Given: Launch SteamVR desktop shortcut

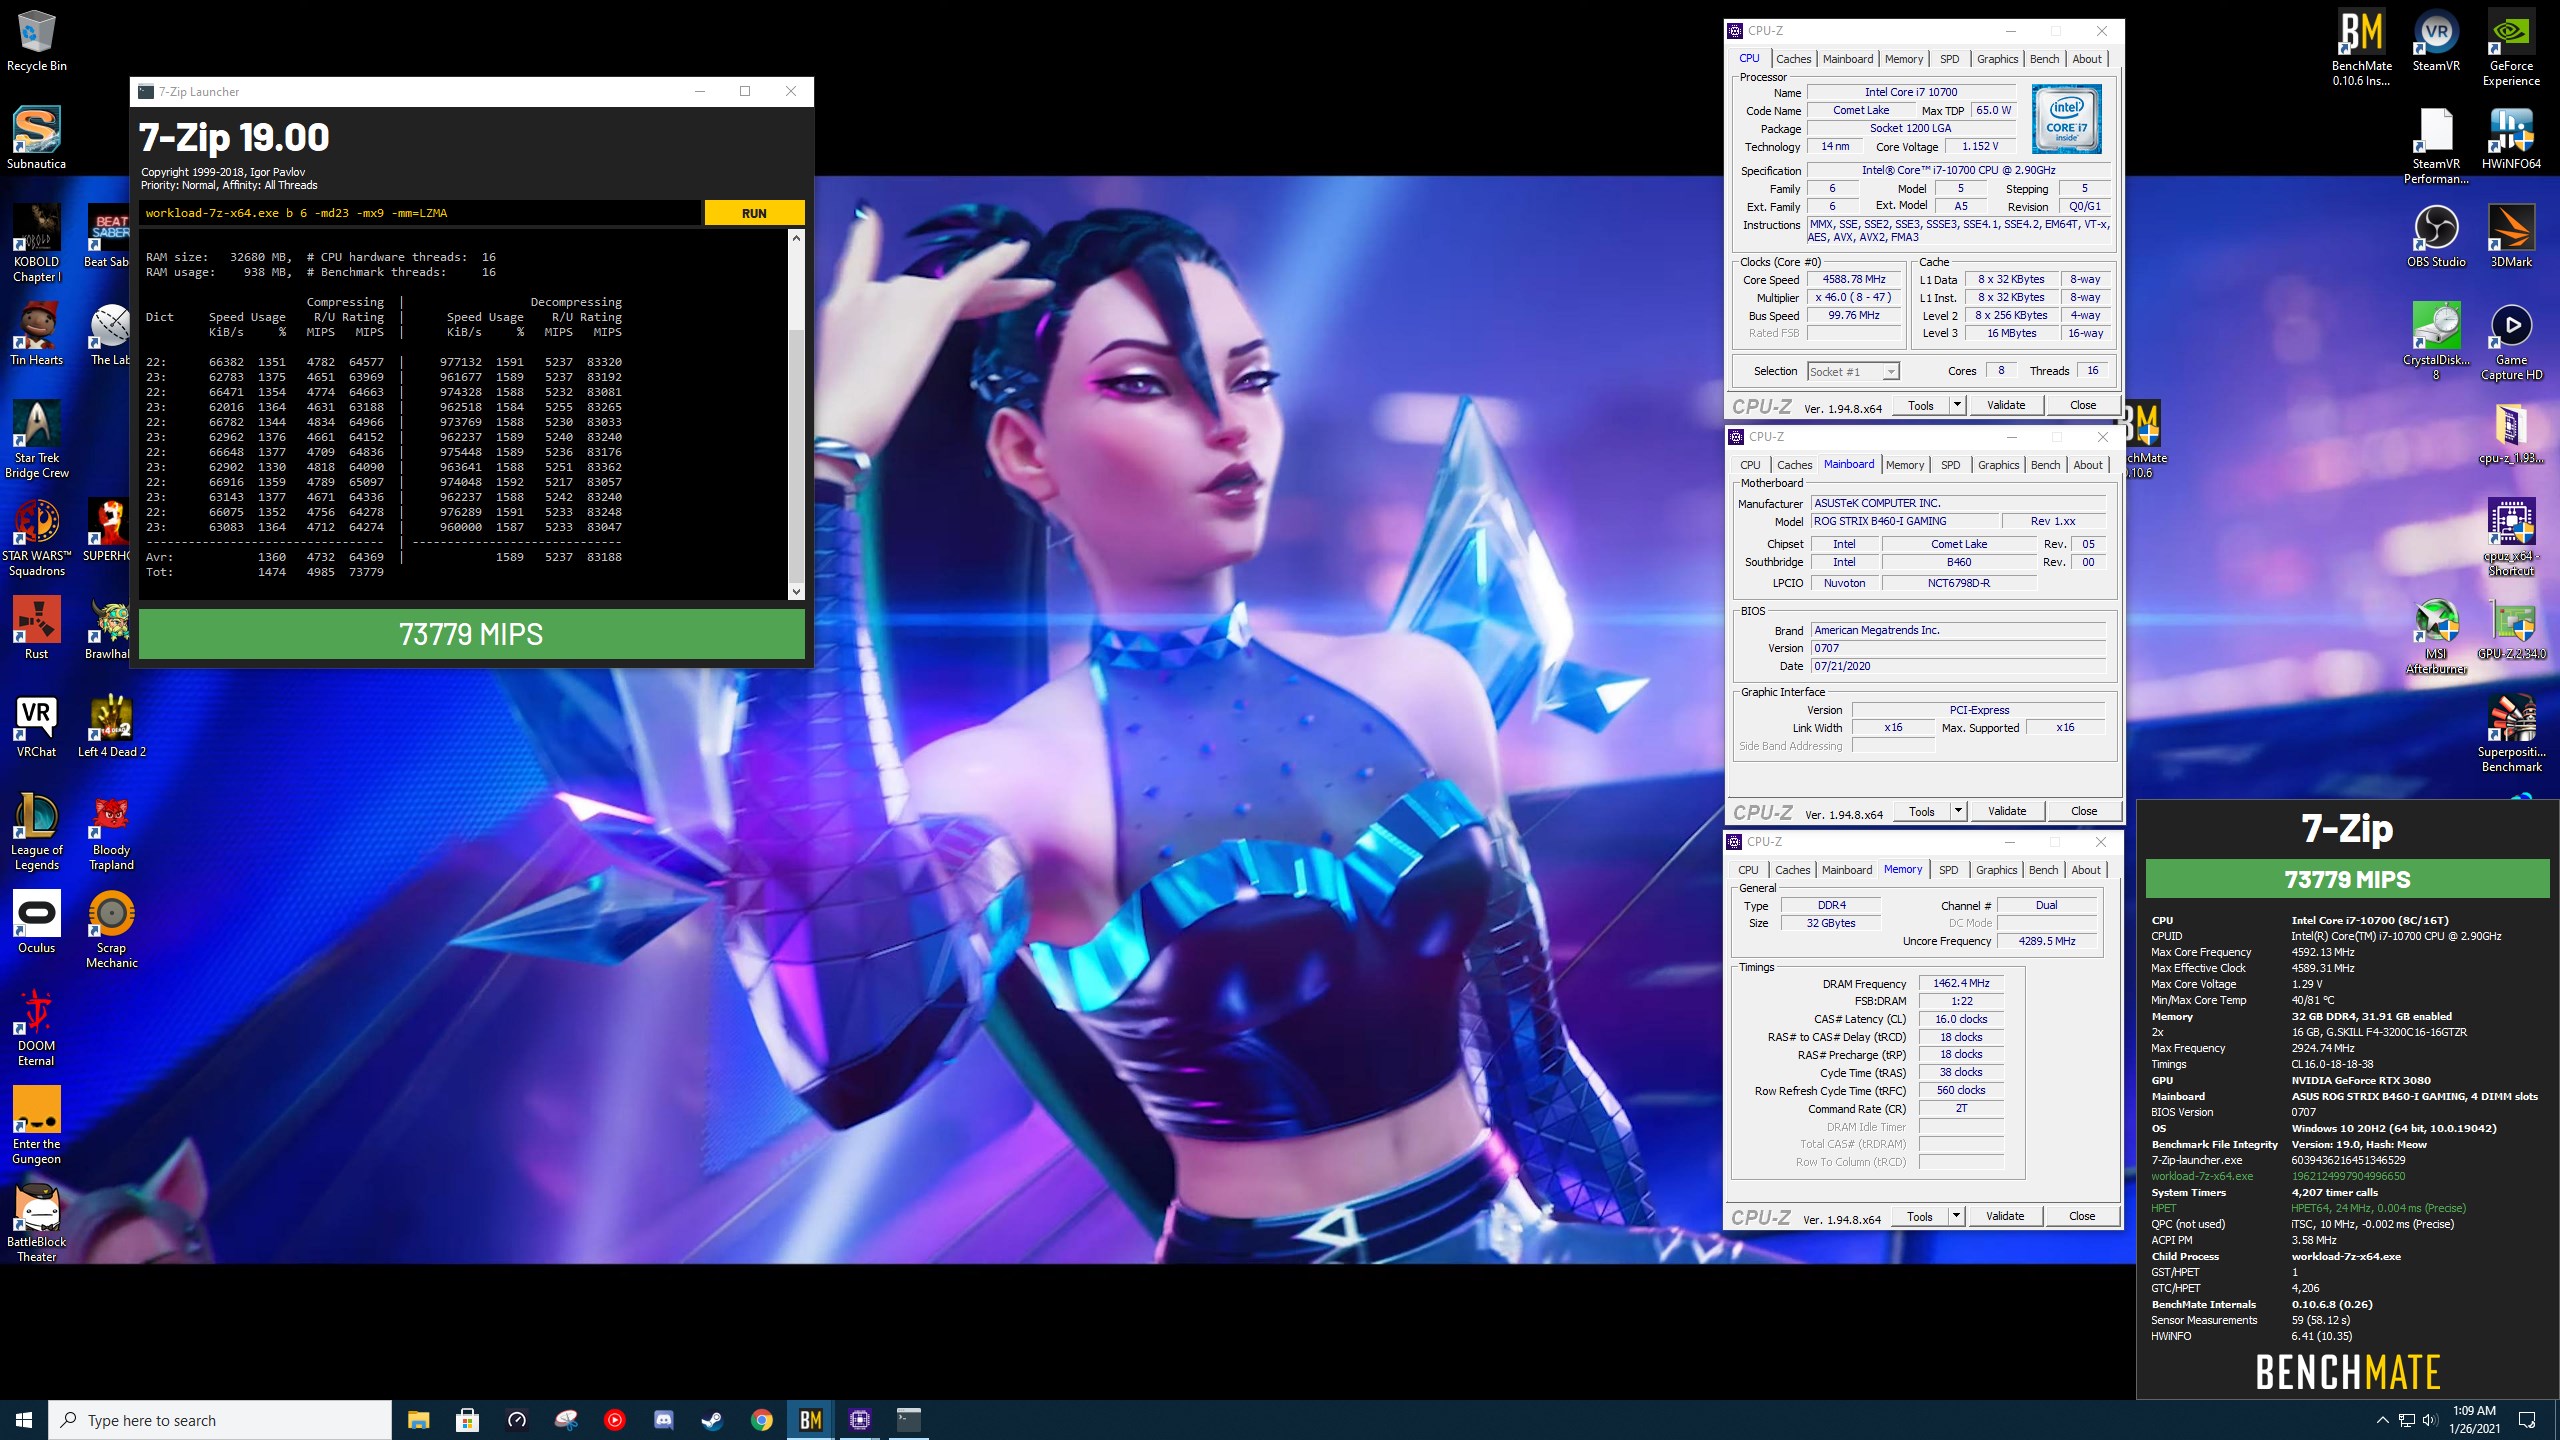Looking at the screenshot, I should click(x=2436, y=41).
